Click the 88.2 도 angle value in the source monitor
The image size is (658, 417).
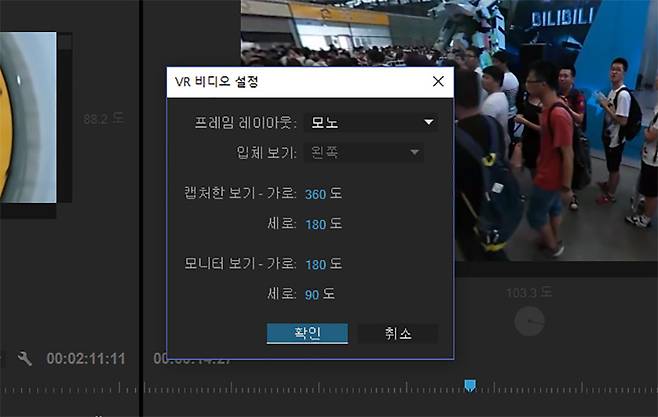click(x=103, y=119)
